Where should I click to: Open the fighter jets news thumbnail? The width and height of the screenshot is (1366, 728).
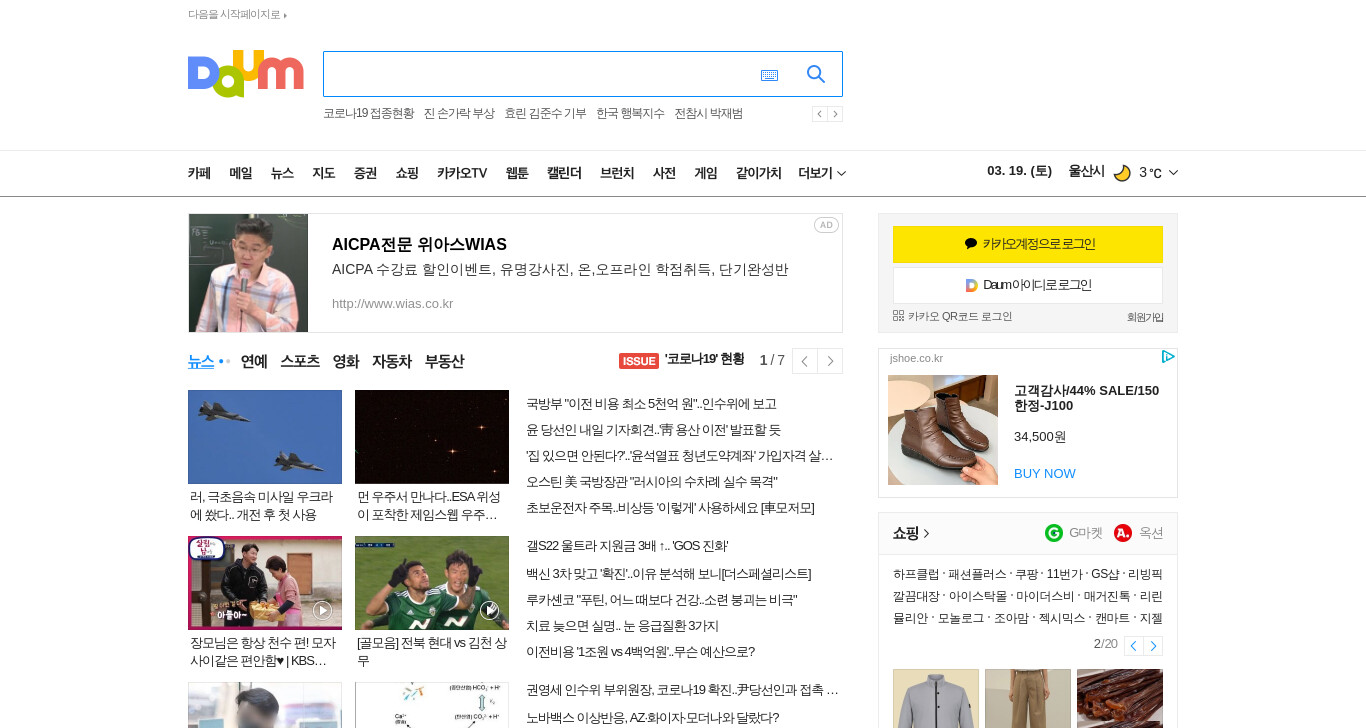265,437
